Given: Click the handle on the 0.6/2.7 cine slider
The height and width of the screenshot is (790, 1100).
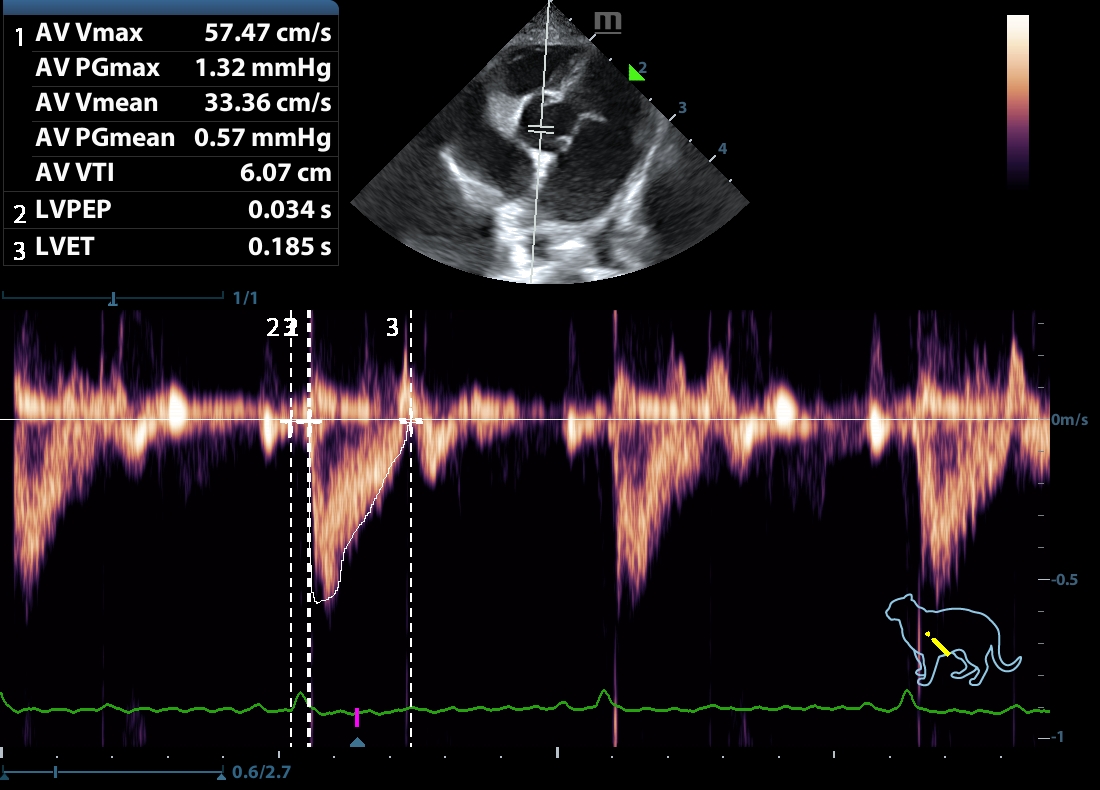Looking at the screenshot, I should (56, 773).
